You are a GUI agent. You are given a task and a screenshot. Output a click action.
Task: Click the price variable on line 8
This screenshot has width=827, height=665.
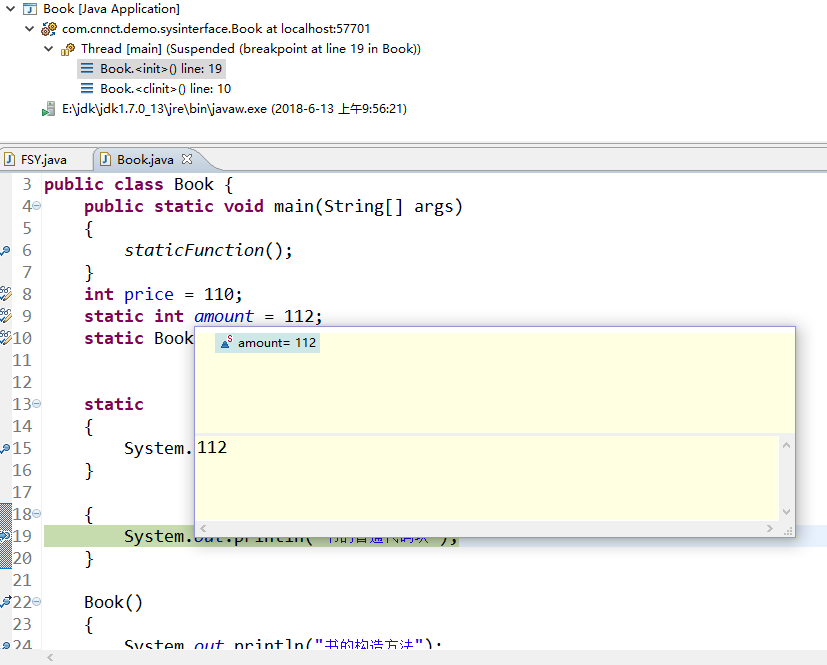[x=149, y=294]
